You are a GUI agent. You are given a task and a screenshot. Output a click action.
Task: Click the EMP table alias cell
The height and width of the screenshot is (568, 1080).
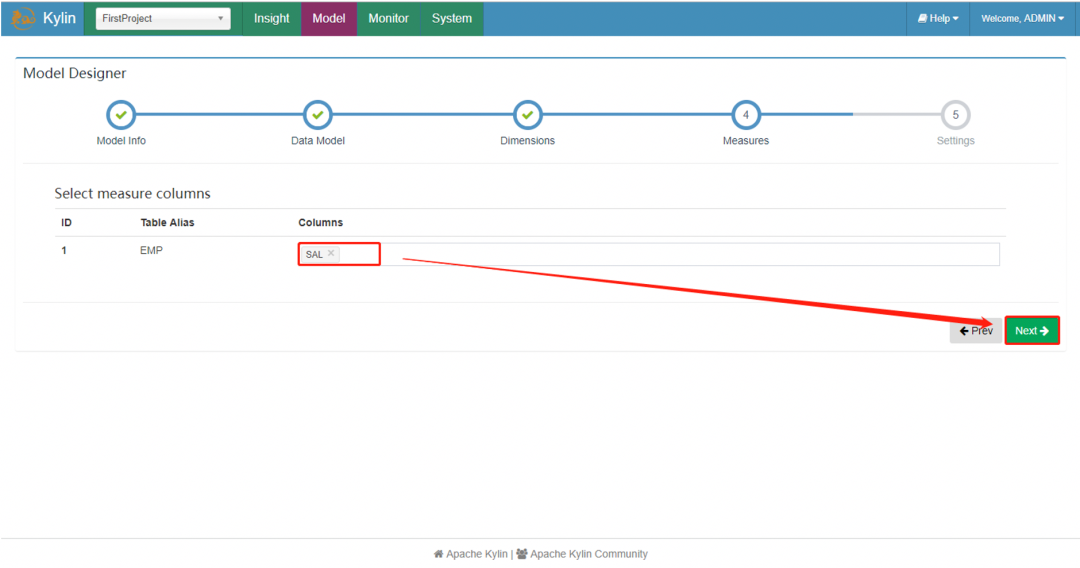click(152, 251)
